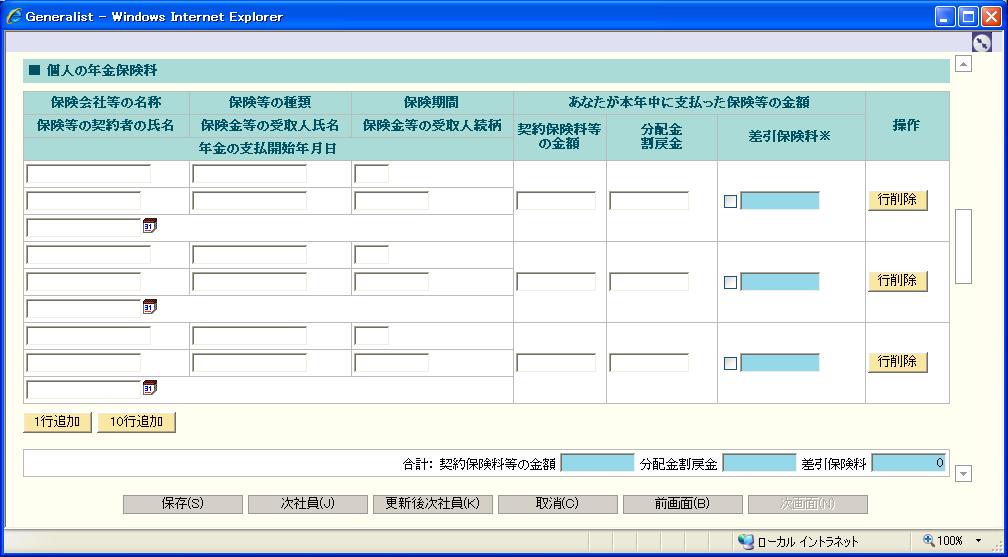Viewport: 1008px width, 557px height.
Task: Open calendar picker in third pension row
Action: (150, 388)
